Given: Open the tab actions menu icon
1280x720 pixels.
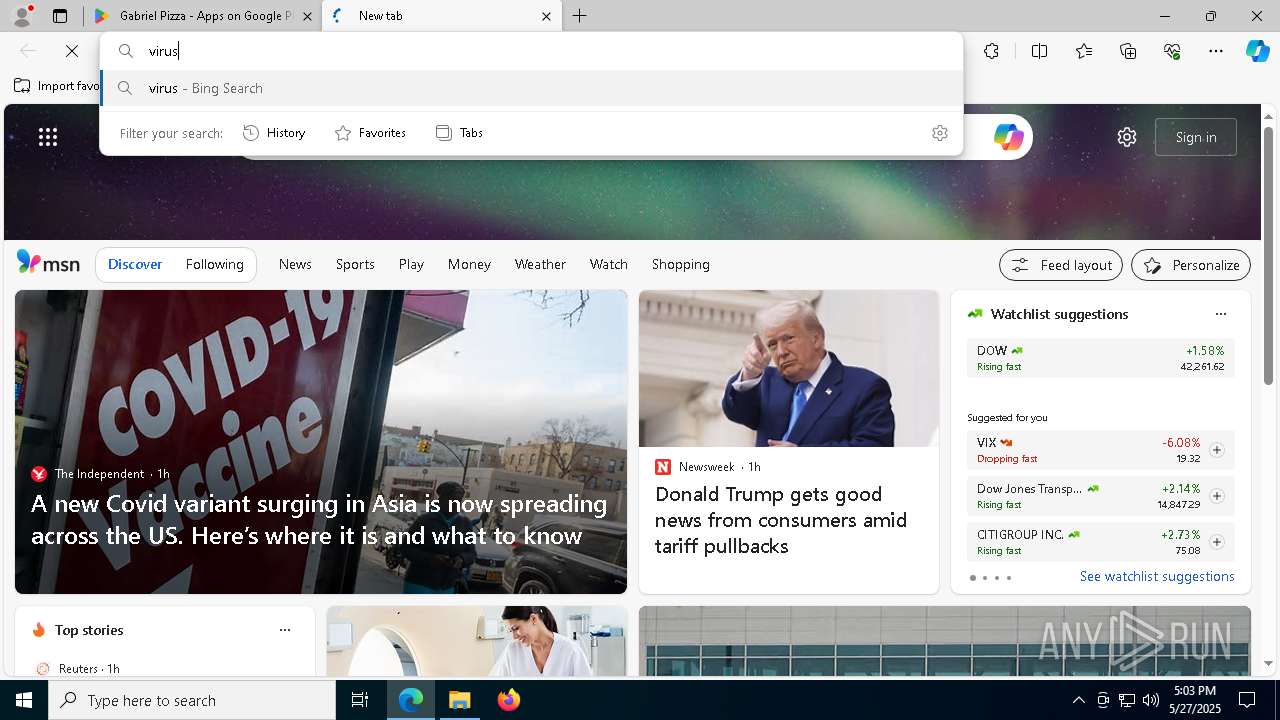Looking at the screenshot, I should [60, 16].
